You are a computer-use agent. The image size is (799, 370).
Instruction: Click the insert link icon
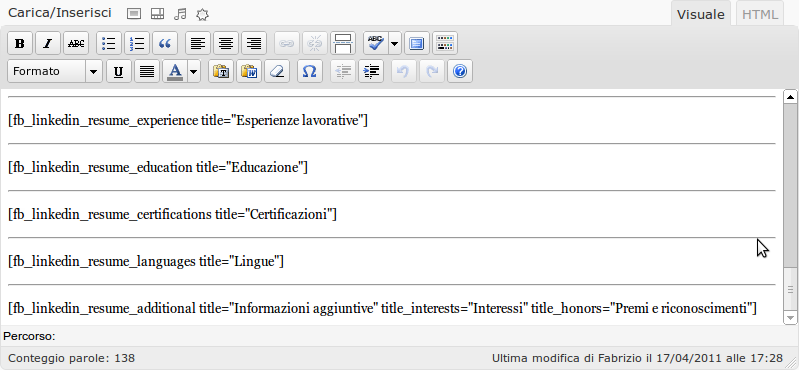click(287, 44)
